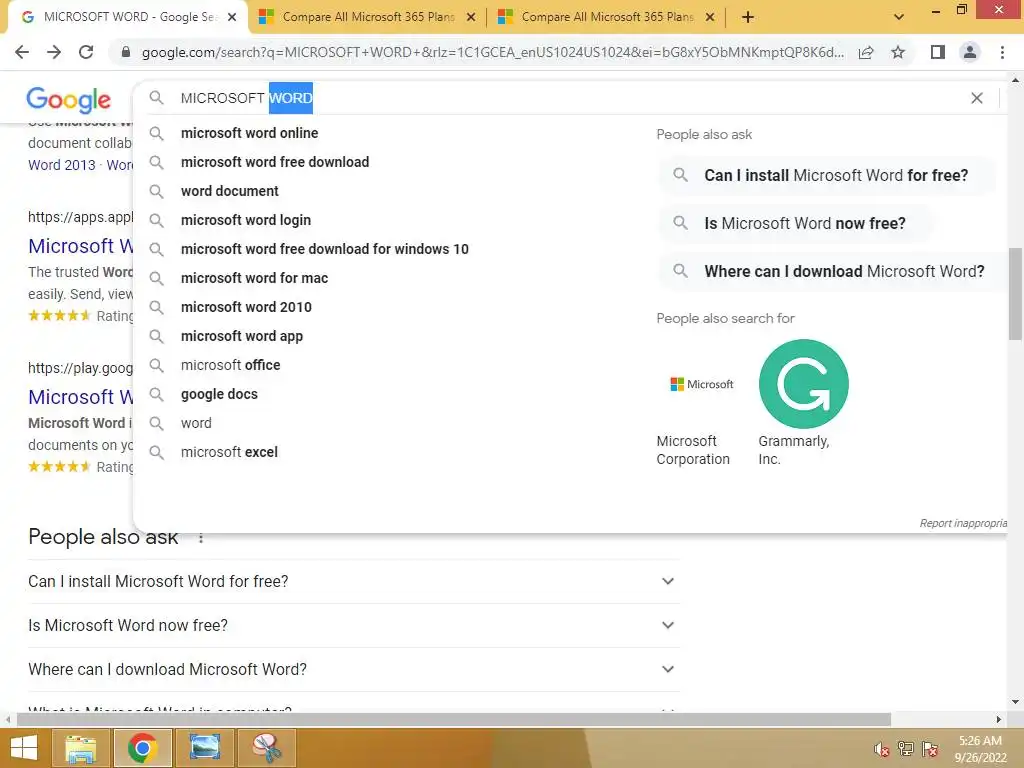Switch to first Compare All Microsoft 365 Plans tab
The height and width of the screenshot is (768, 1024).
[366, 17]
